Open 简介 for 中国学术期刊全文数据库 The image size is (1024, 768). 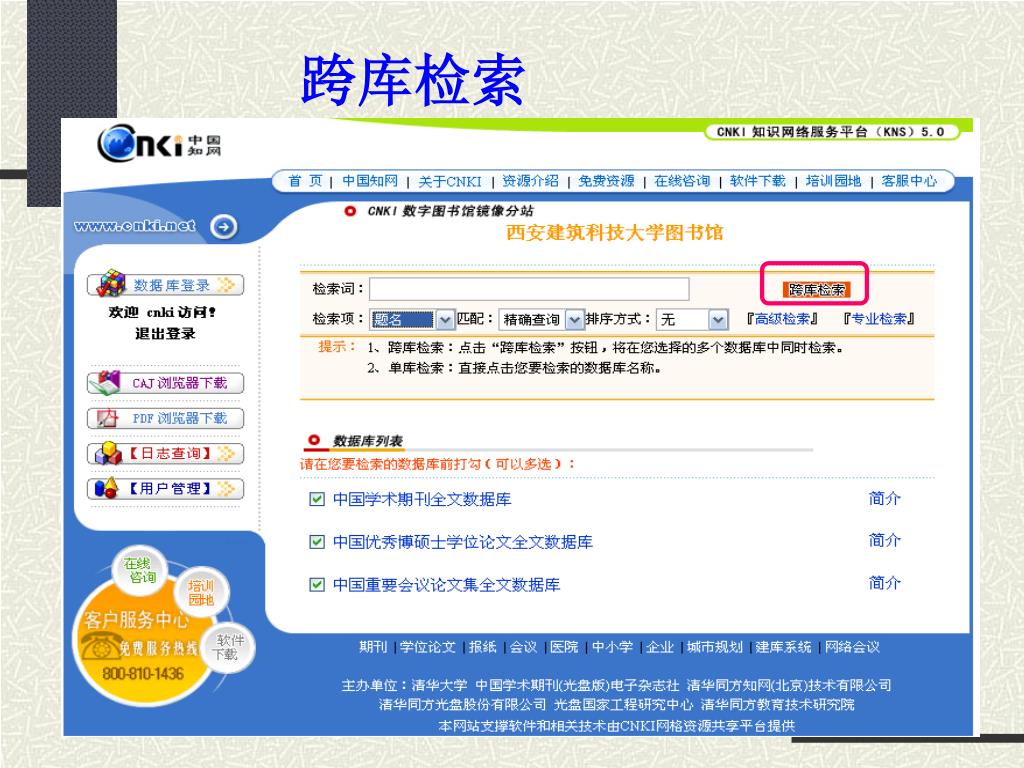(884, 498)
